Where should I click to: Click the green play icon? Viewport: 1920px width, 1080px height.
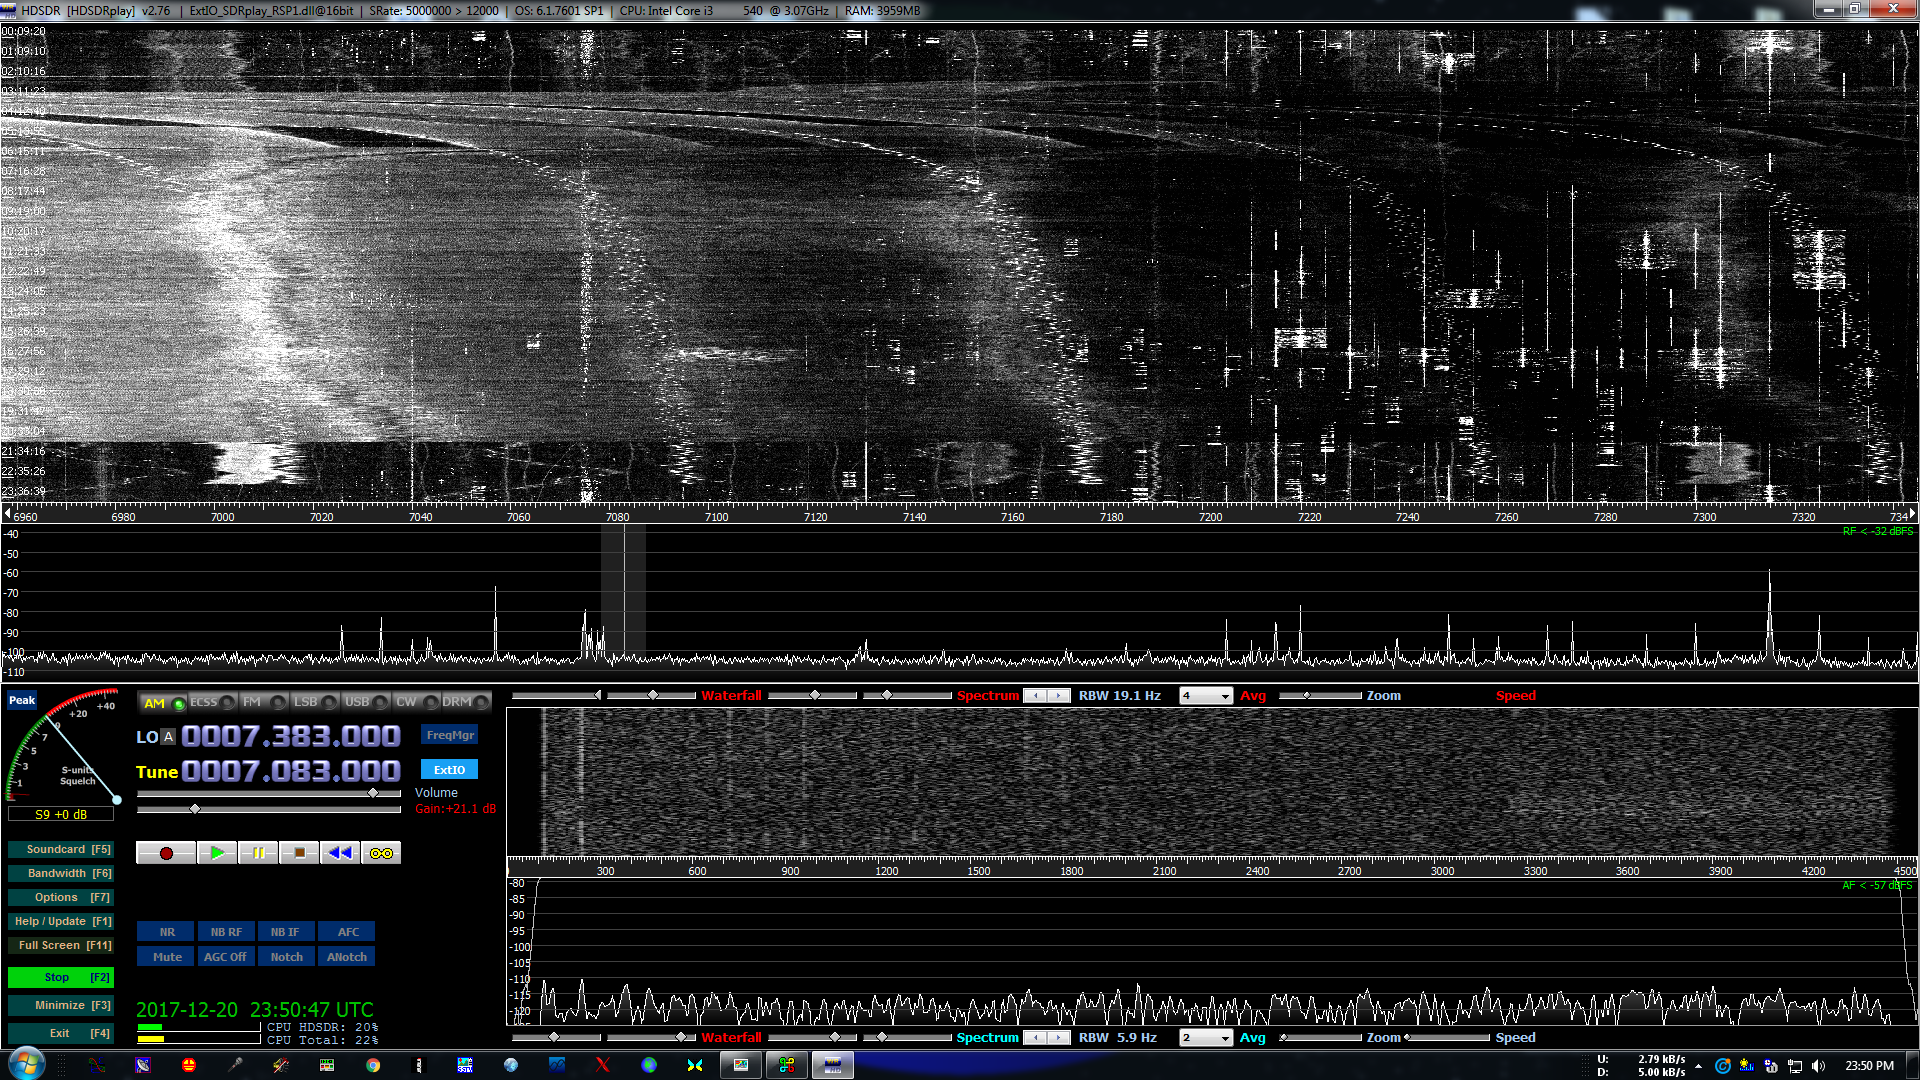coord(217,852)
